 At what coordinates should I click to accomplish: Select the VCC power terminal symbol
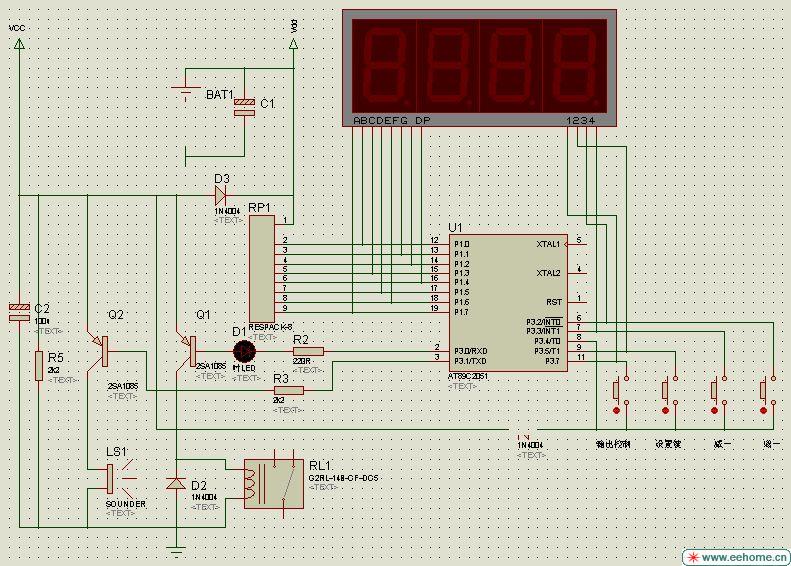[x=19, y=44]
